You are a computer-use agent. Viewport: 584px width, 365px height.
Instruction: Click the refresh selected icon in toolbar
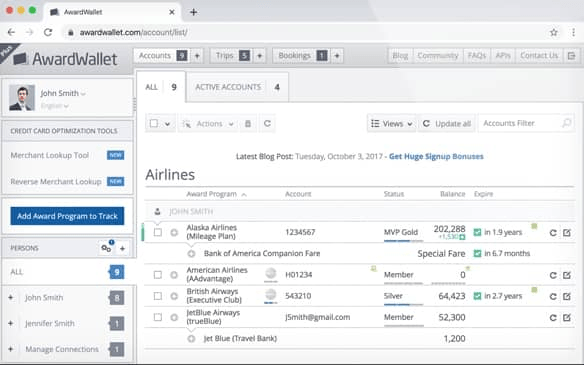267,123
